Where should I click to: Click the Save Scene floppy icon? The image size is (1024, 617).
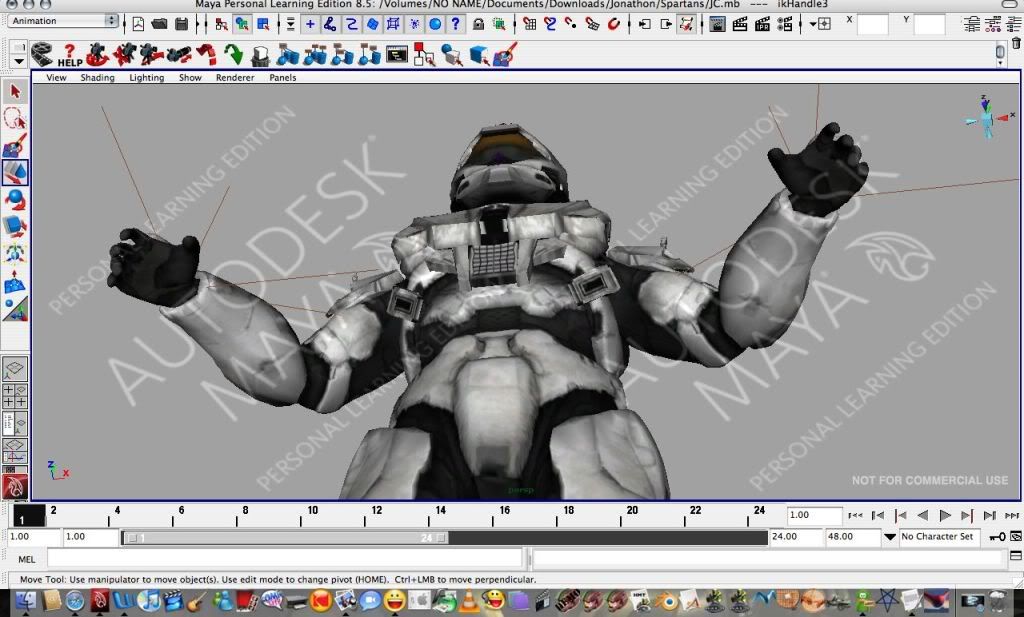pyautogui.click(x=182, y=24)
